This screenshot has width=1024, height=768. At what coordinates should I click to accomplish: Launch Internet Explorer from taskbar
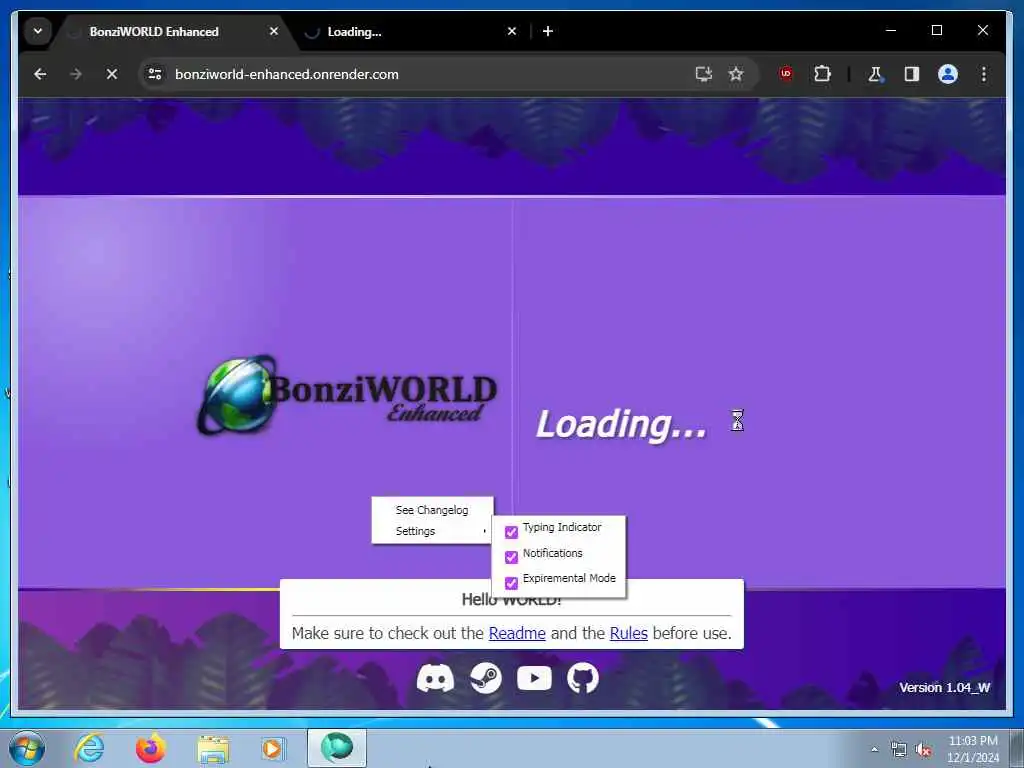89,748
